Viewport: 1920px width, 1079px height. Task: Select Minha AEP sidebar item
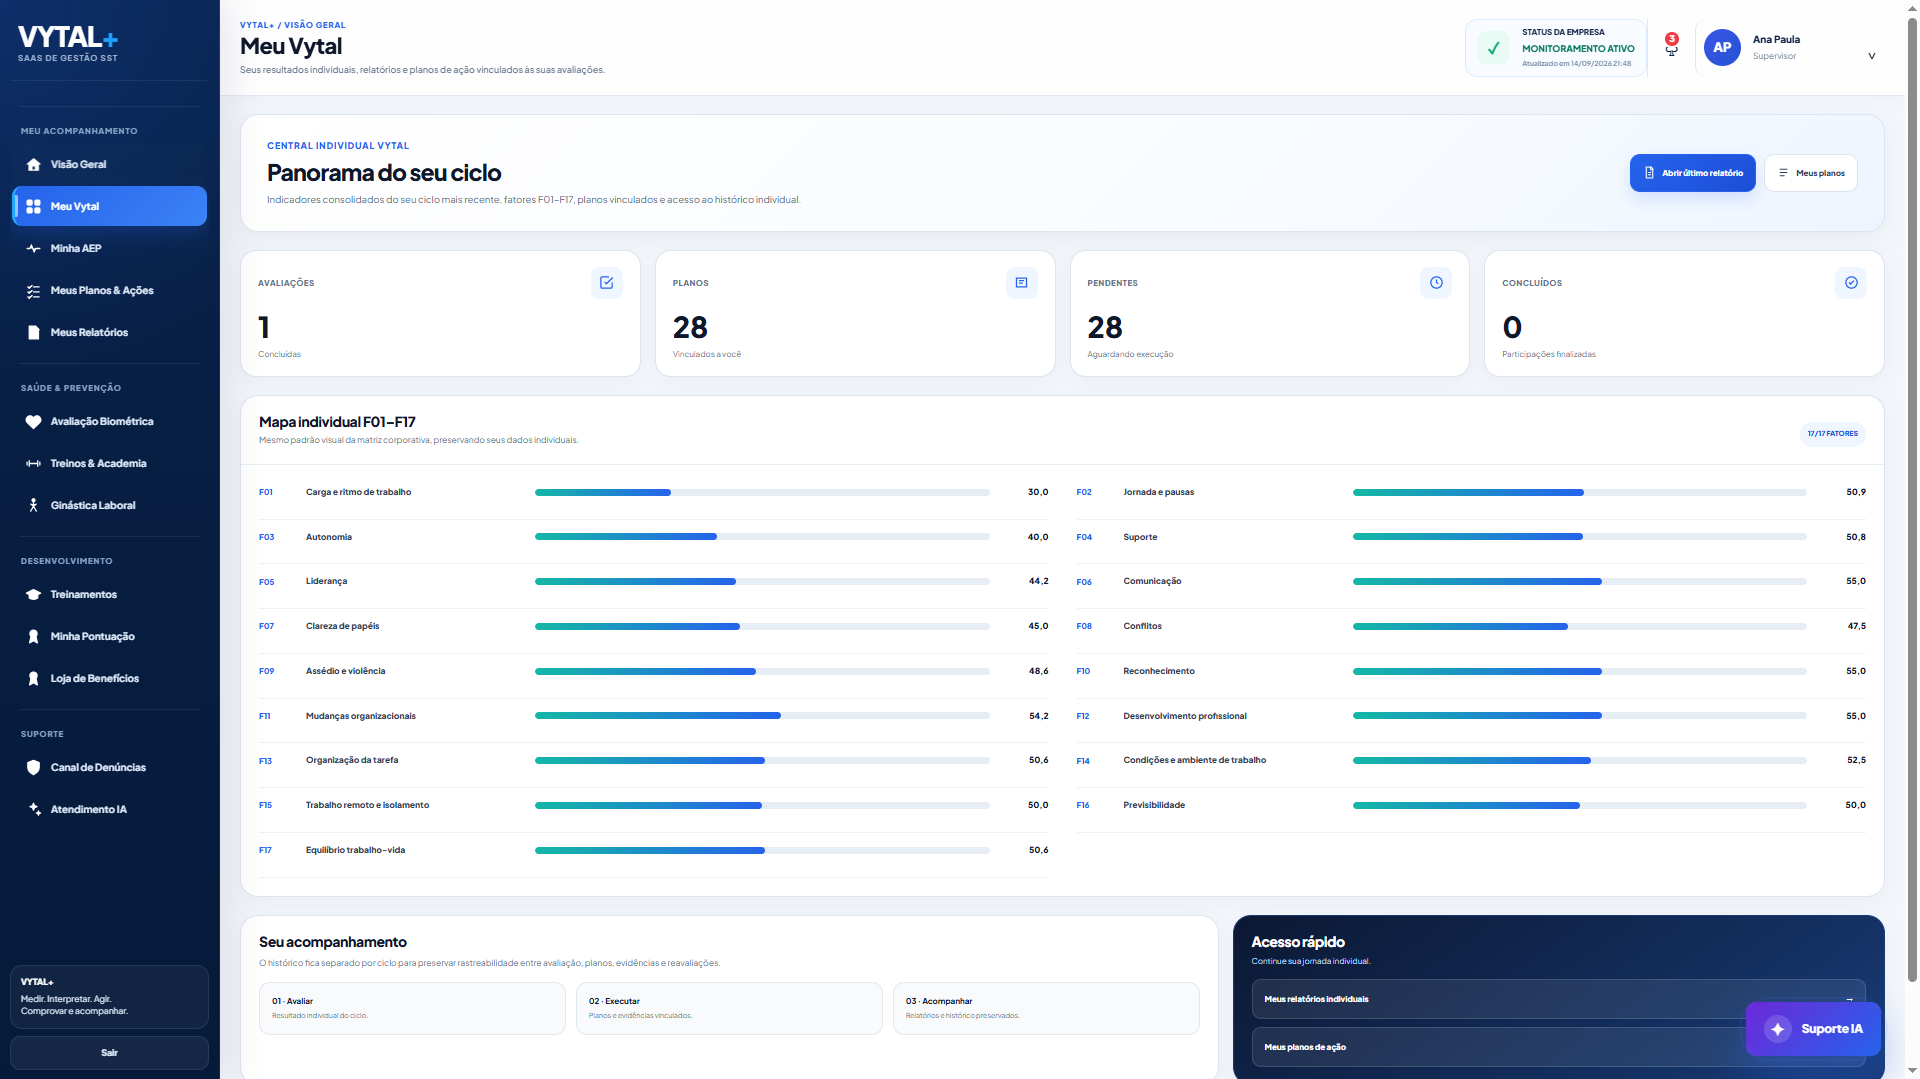click(109, 249)
